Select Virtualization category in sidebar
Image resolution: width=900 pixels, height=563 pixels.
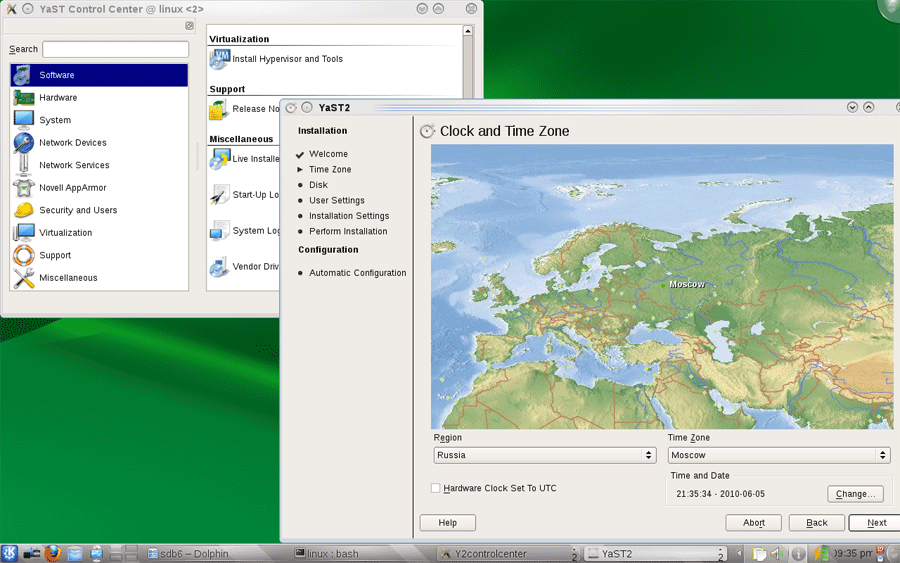point(99,232)
